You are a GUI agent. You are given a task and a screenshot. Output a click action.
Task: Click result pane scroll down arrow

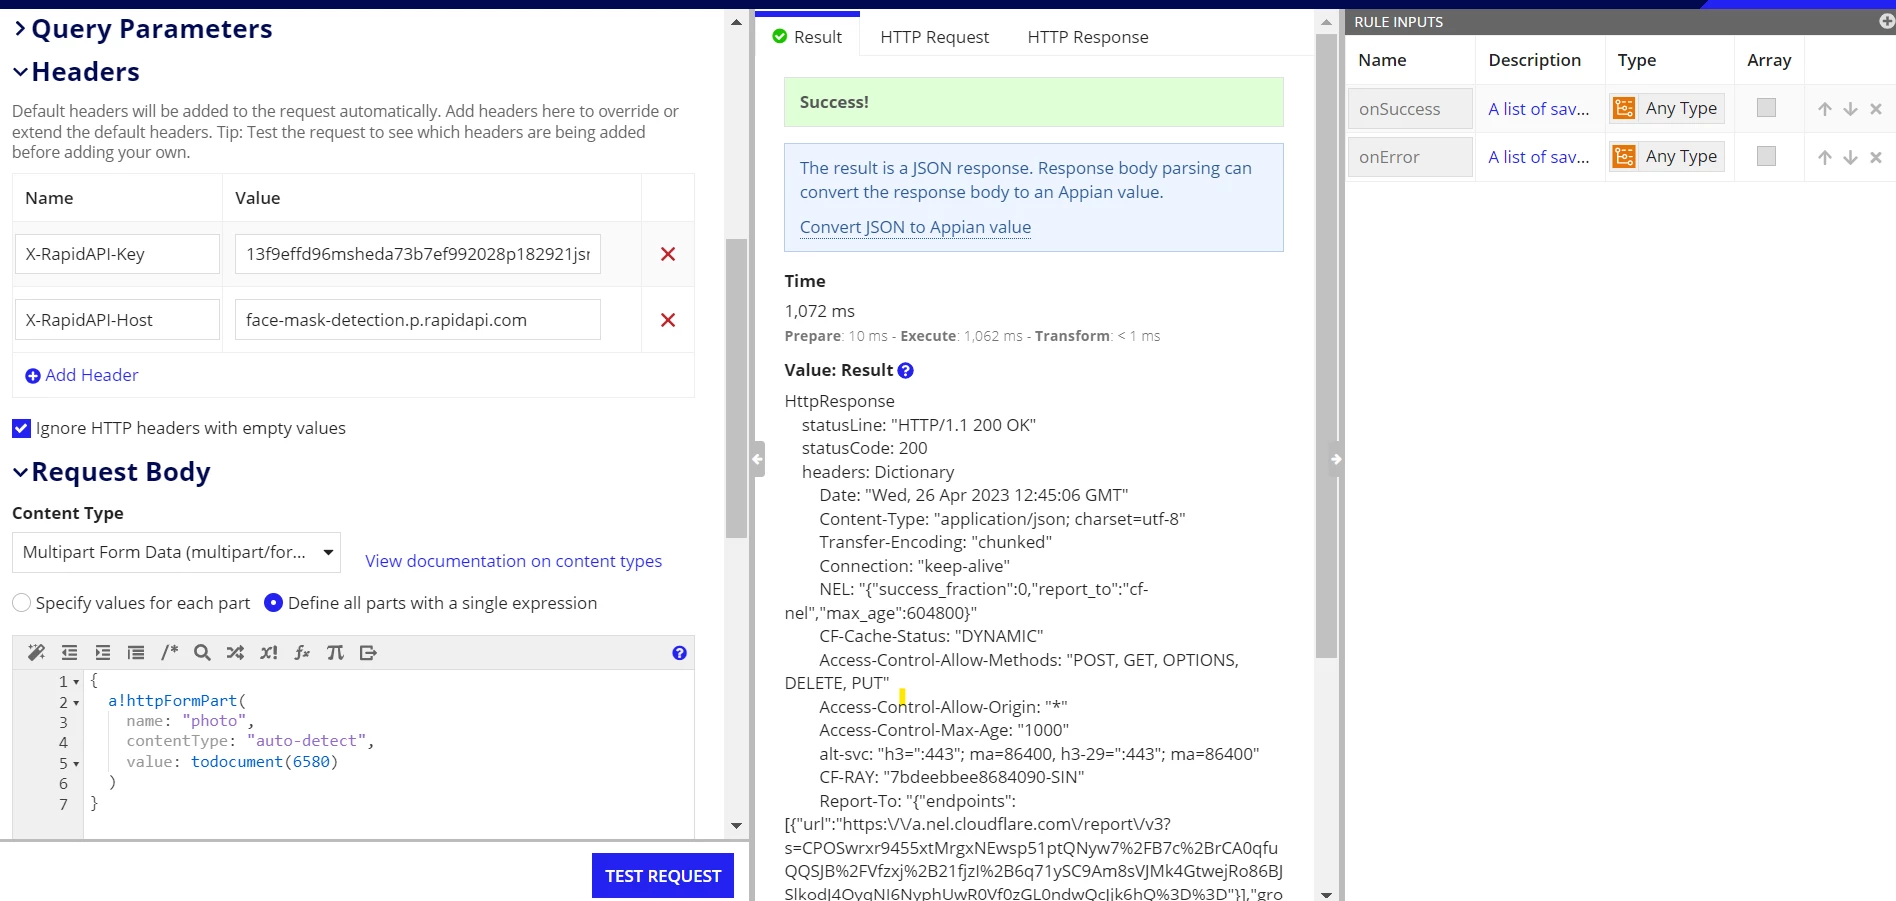(1326, 894)
